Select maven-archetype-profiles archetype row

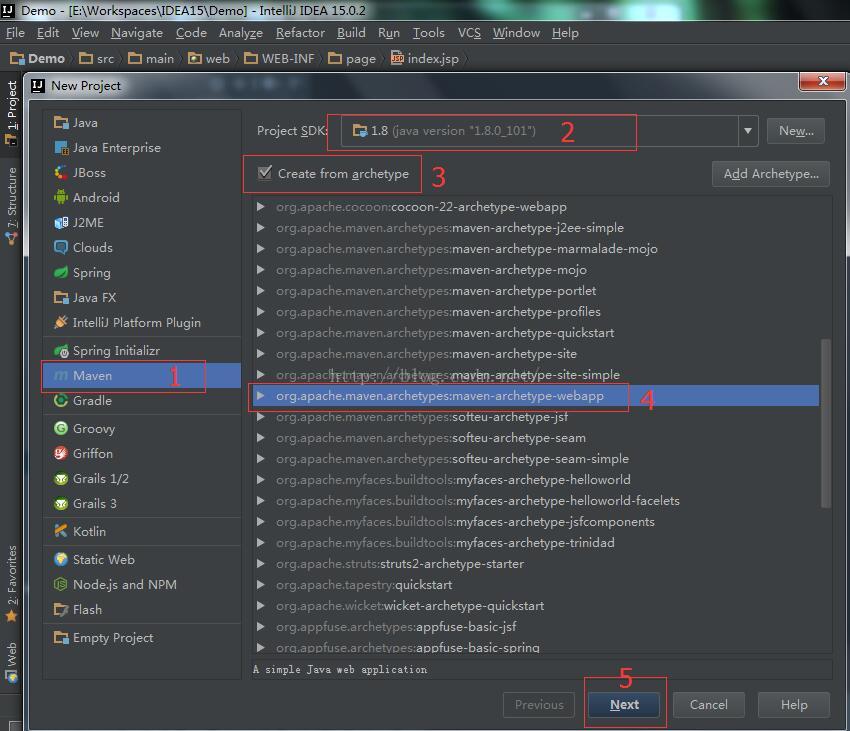[x=536, y=312]
